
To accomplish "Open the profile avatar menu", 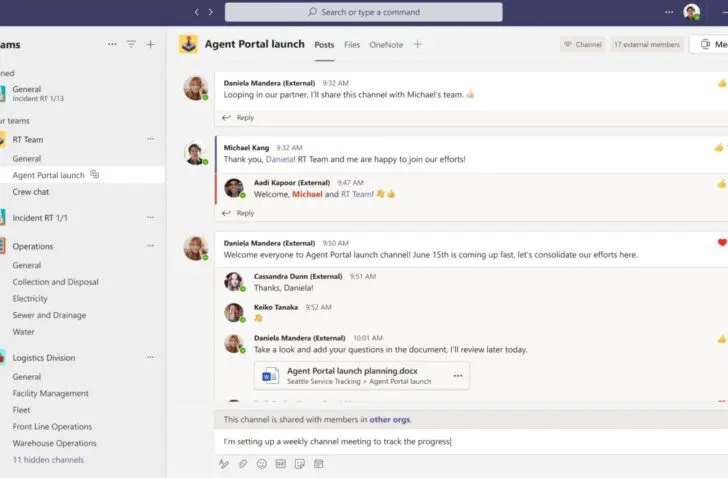I will tap(691, 12).
